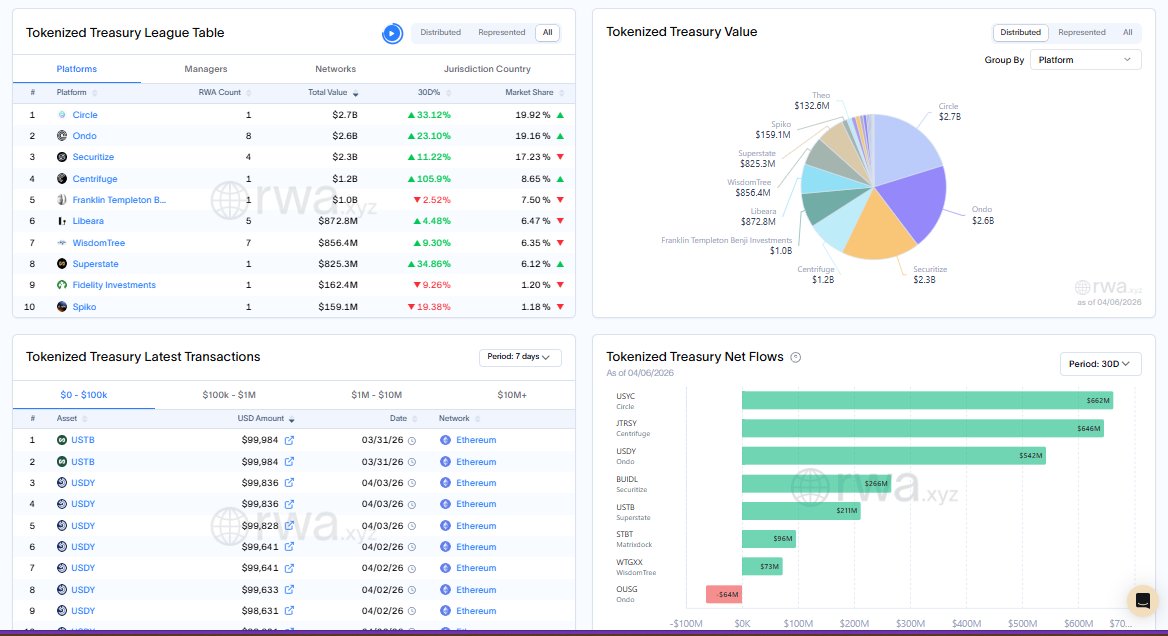Open external link icon for $99,828 transaction
This screenshot has width=1168, height=636.
point(290,526)
